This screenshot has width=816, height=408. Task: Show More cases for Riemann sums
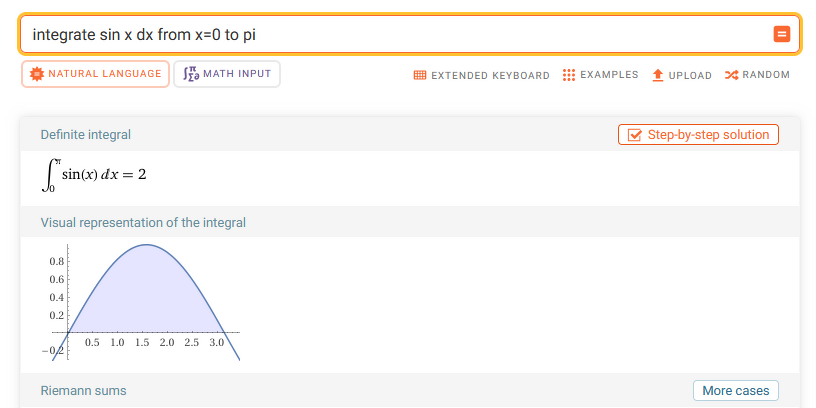(x=735, y=391)
